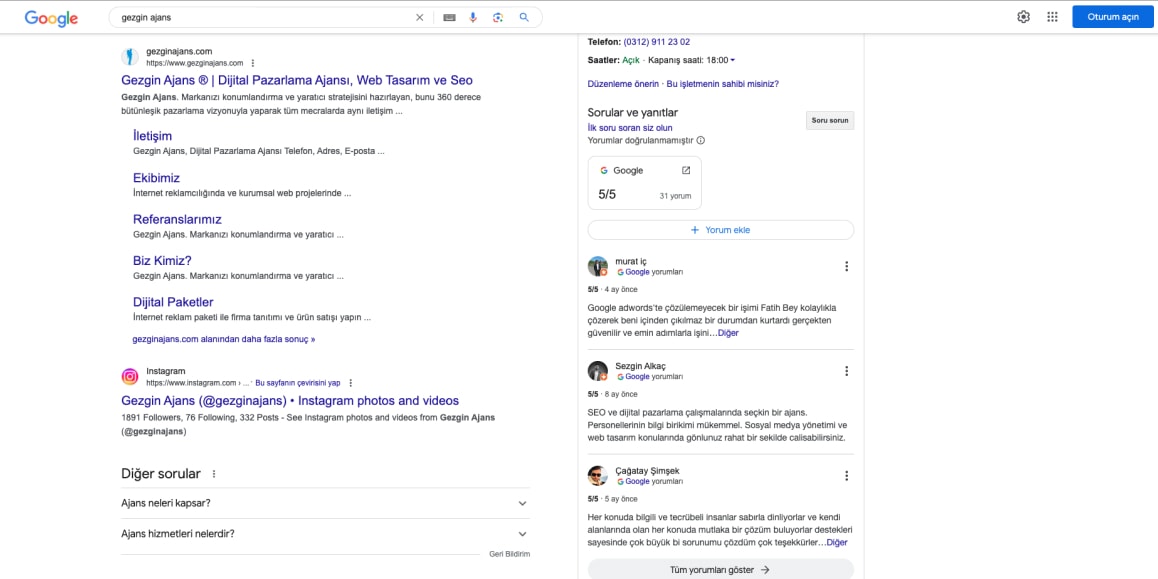Screen dimensions: 1158x579
Task: Open the İletişim sitelink
Action: (x=152, y=136)
